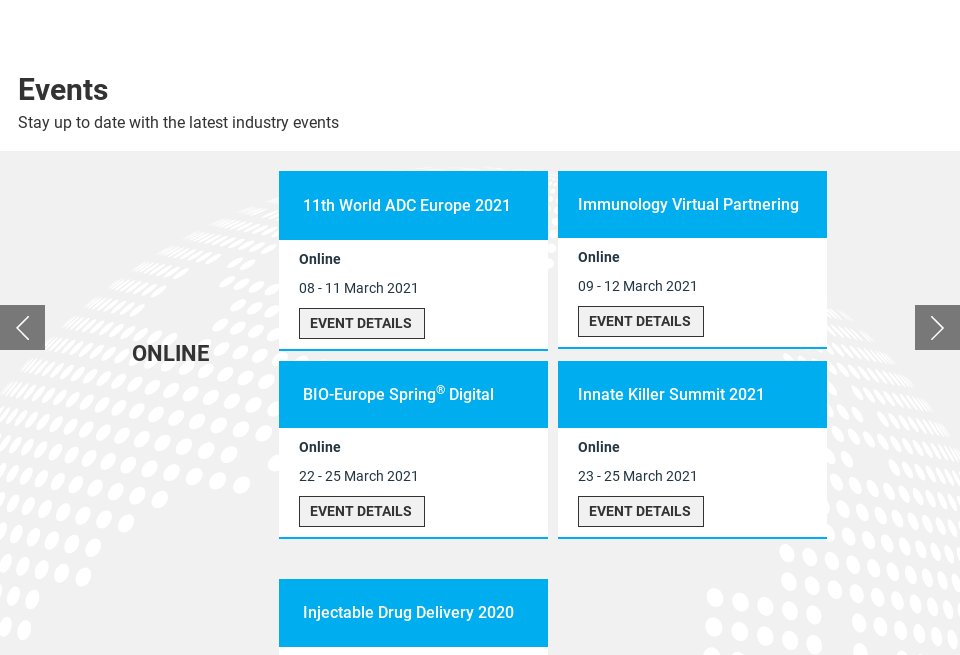The image size is (960, 655).
Task: Open the Injectable Drug Delivery 2020 card
Action: [408, 613]
